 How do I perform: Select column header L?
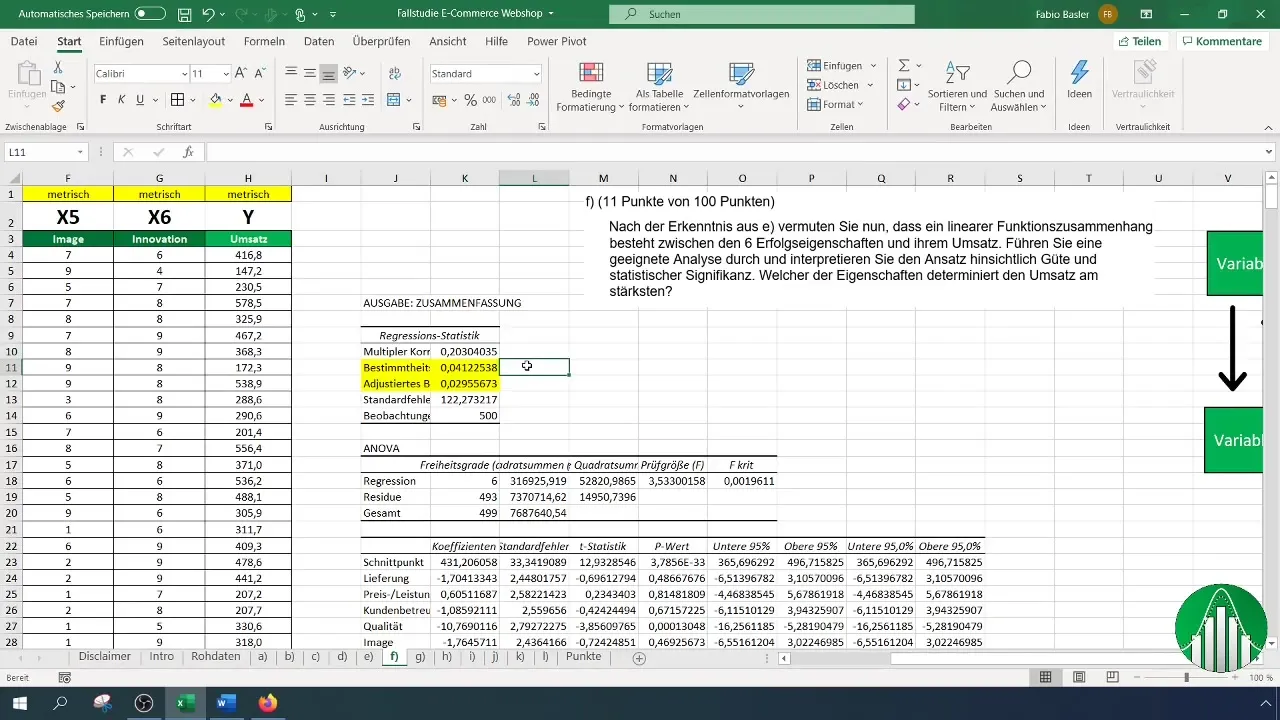pos(534,178)
